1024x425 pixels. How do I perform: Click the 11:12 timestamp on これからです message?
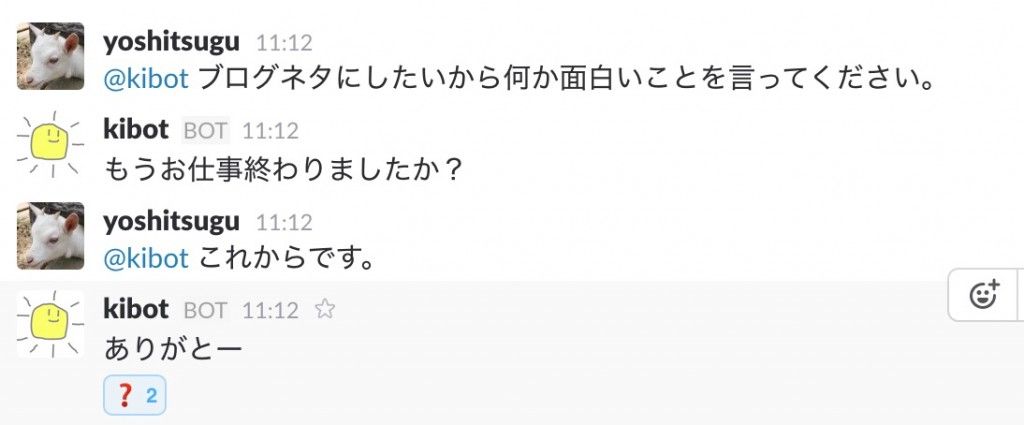[284, 223]
